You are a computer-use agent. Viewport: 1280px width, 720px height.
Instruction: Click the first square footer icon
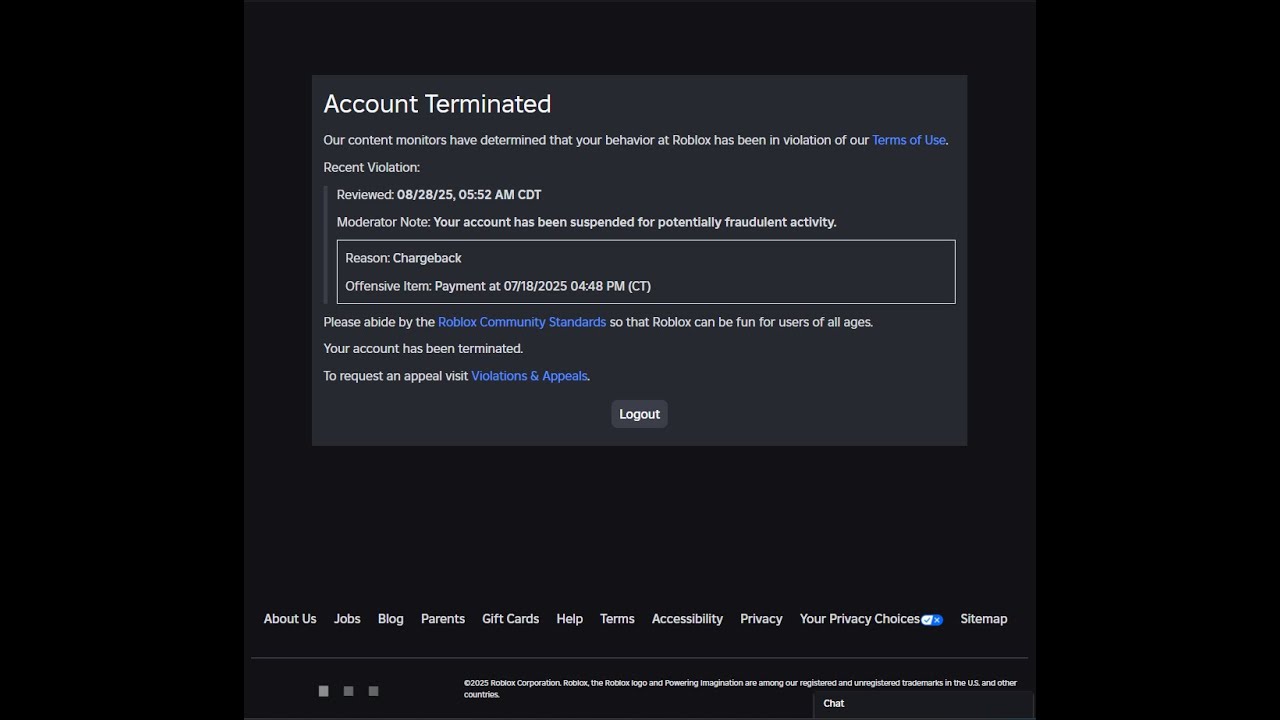click(x=323, y=691)
